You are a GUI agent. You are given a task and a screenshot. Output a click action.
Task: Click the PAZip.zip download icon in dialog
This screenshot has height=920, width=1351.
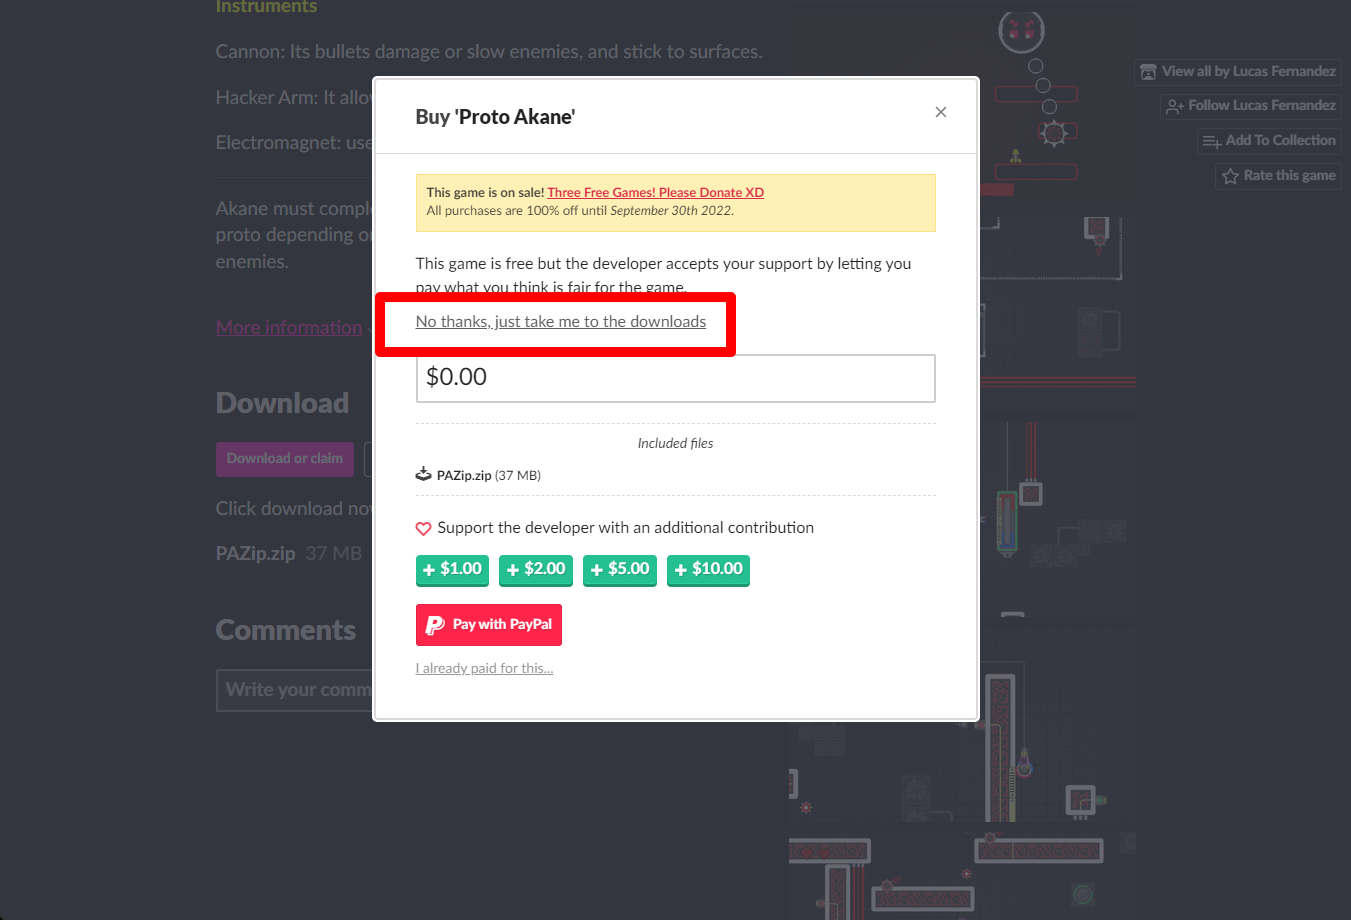tap(424, 474)
